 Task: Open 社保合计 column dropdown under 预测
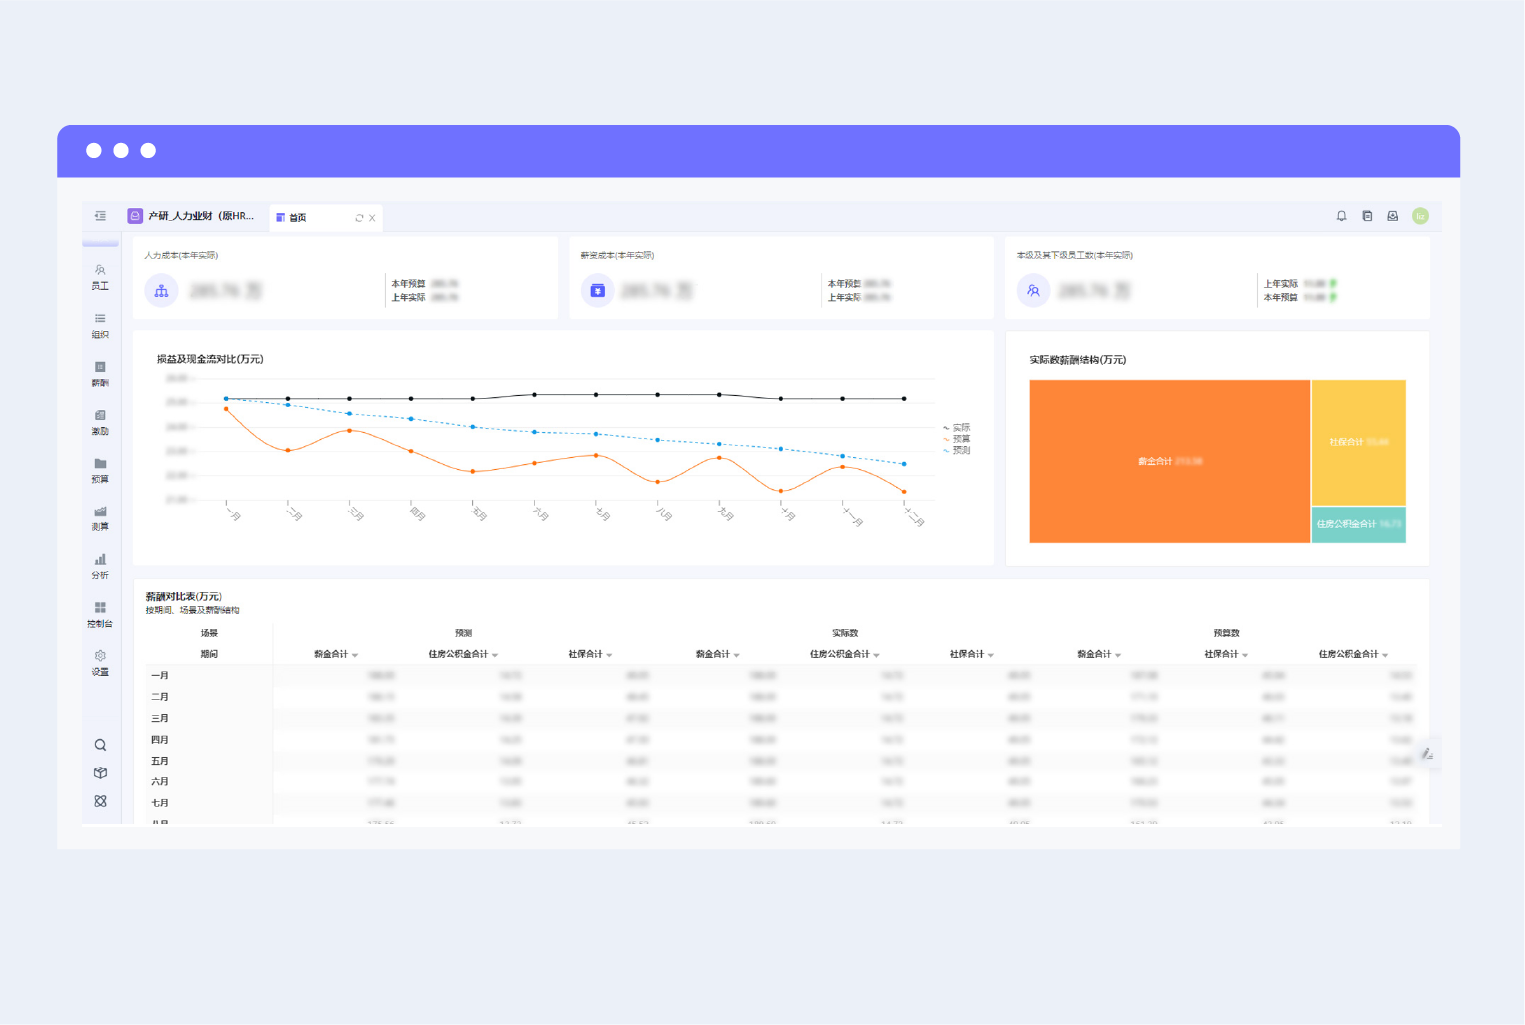pos(609,655)
